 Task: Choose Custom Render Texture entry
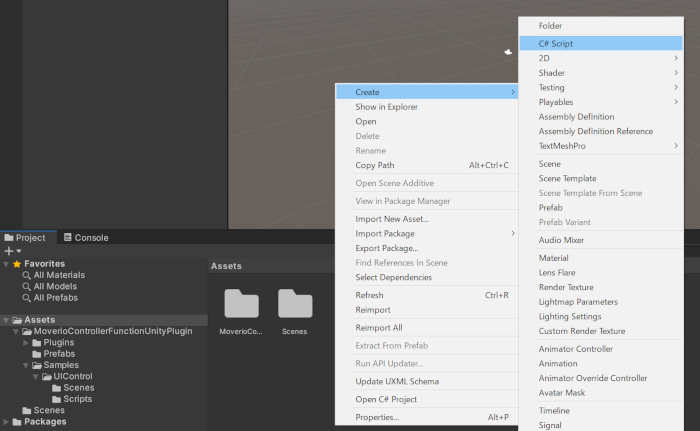(601, 331)
